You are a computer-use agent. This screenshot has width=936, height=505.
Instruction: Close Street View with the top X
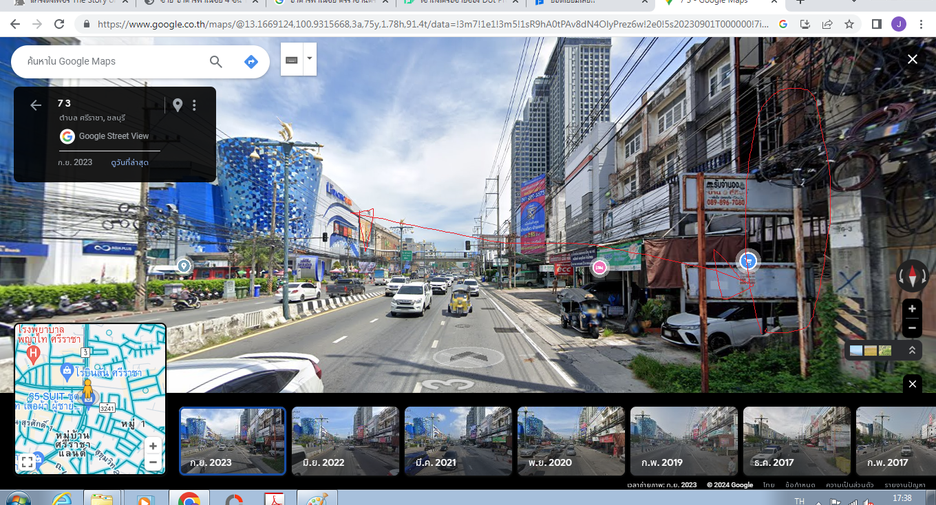(912, 59)
